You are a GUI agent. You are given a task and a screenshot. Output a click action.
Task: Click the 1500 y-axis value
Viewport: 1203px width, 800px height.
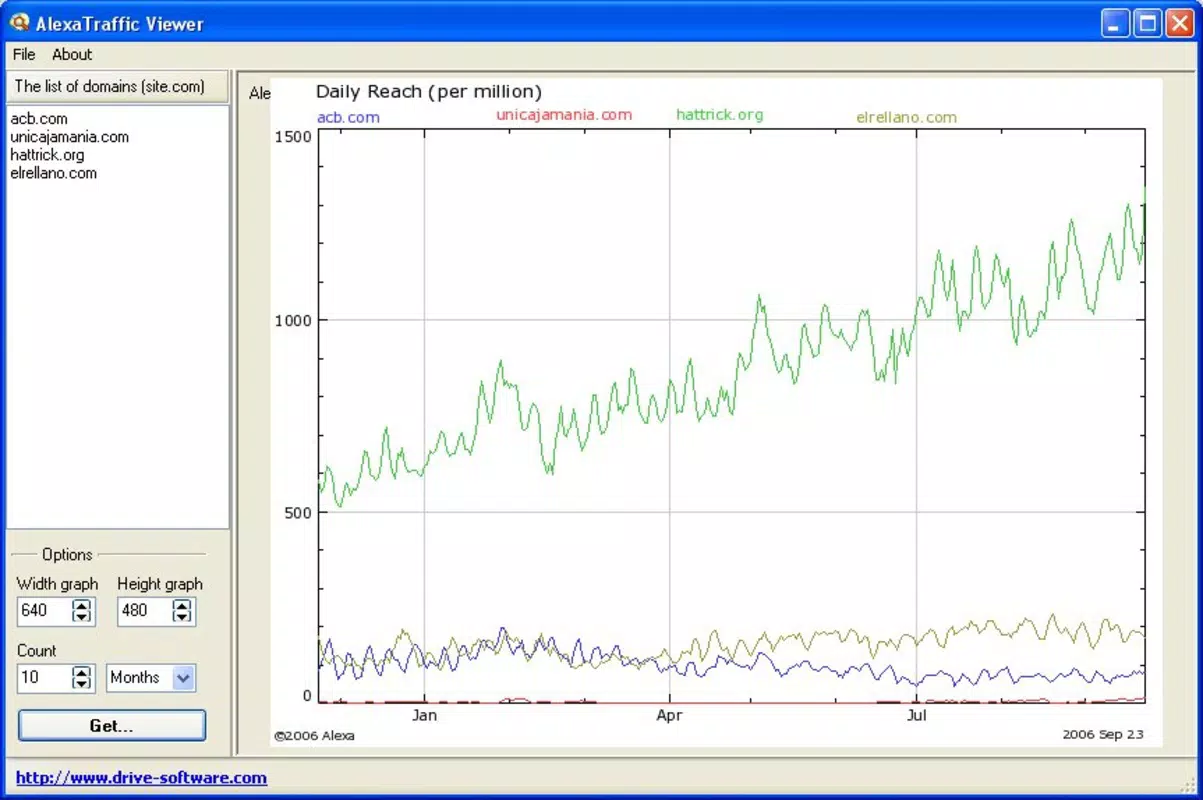point(292,136)
